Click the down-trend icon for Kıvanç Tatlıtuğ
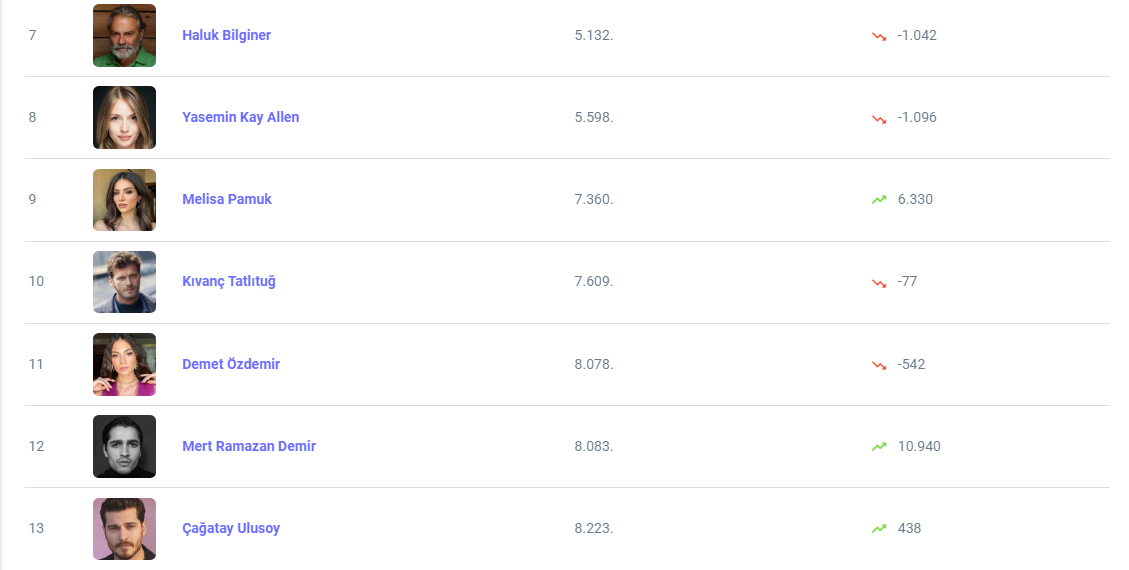The width and height of the screenshot is (1129, 570). pos(879,282)
